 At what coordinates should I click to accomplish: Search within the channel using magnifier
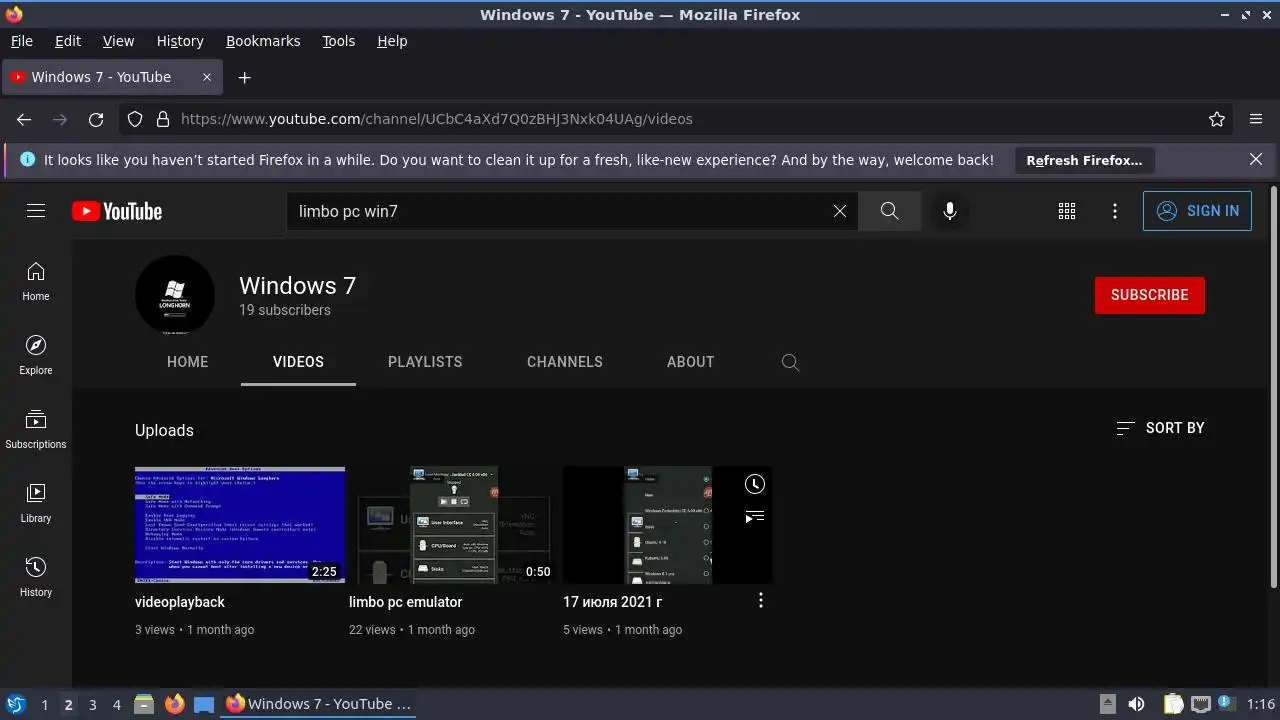point(790,362)
